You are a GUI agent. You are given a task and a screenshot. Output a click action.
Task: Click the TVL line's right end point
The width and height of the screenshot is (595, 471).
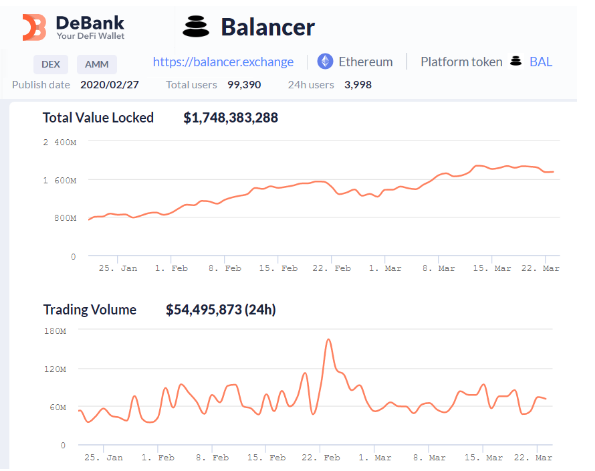coord(553,172)
